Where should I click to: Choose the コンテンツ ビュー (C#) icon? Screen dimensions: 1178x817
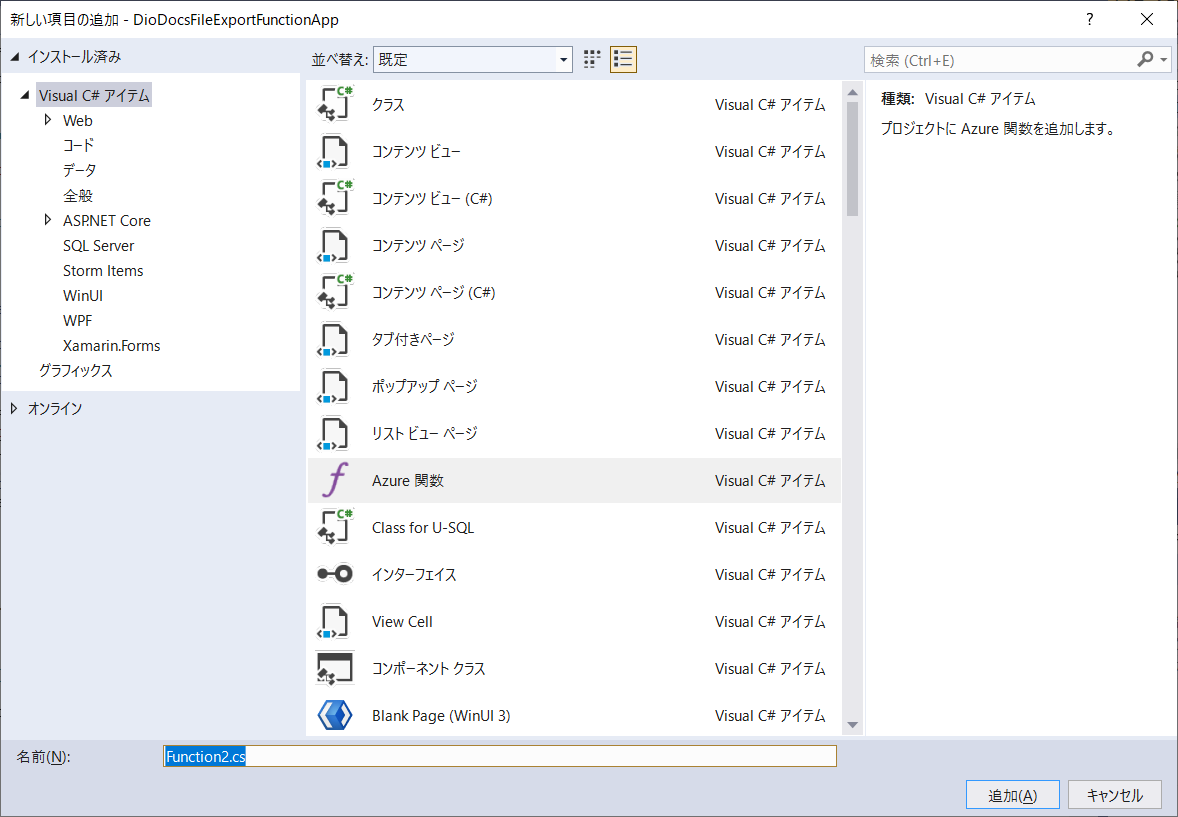click(334, 198)
